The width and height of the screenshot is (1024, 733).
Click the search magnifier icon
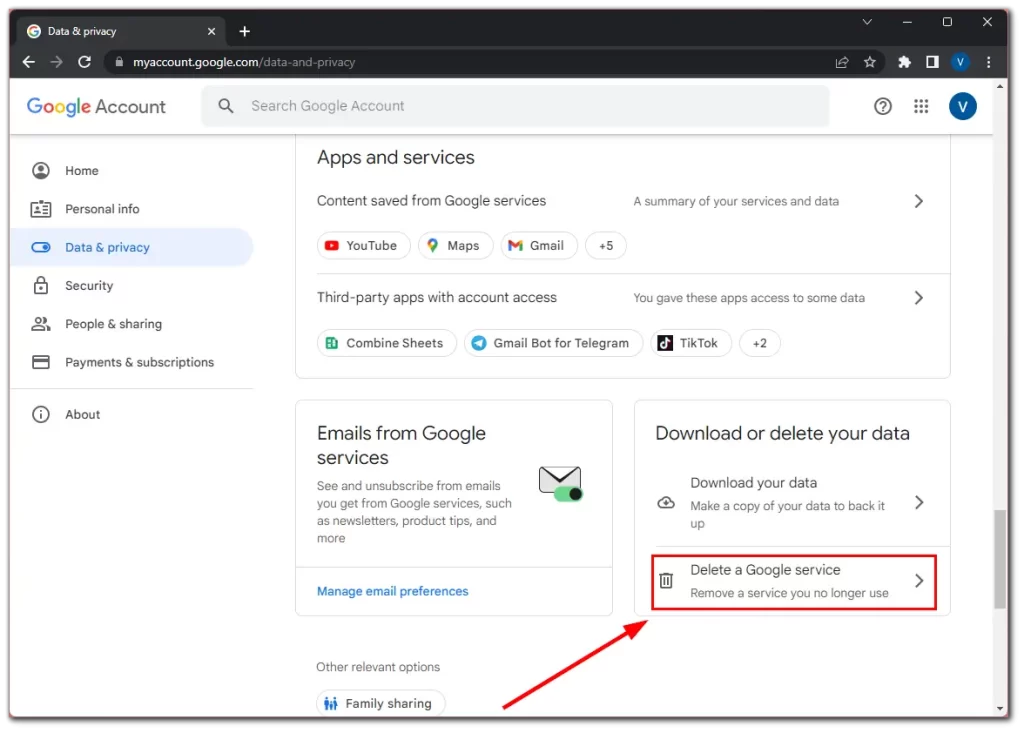click(226, 106)
